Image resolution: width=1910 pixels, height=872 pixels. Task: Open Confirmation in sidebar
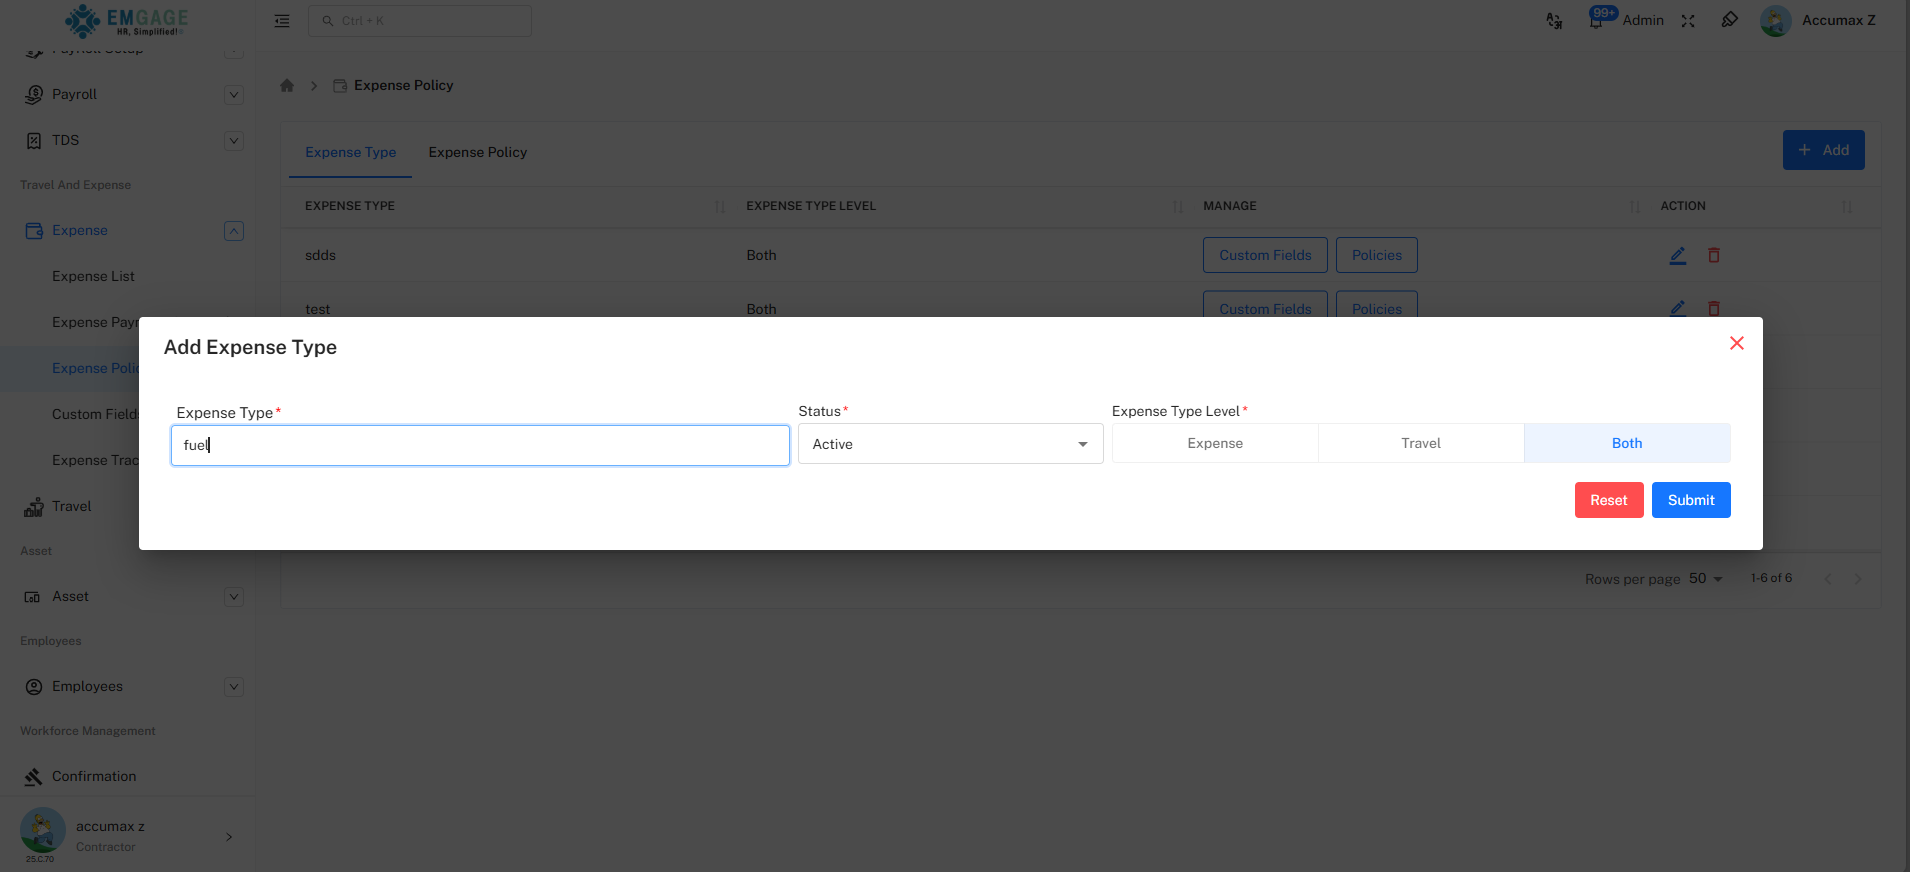point(94,776)
